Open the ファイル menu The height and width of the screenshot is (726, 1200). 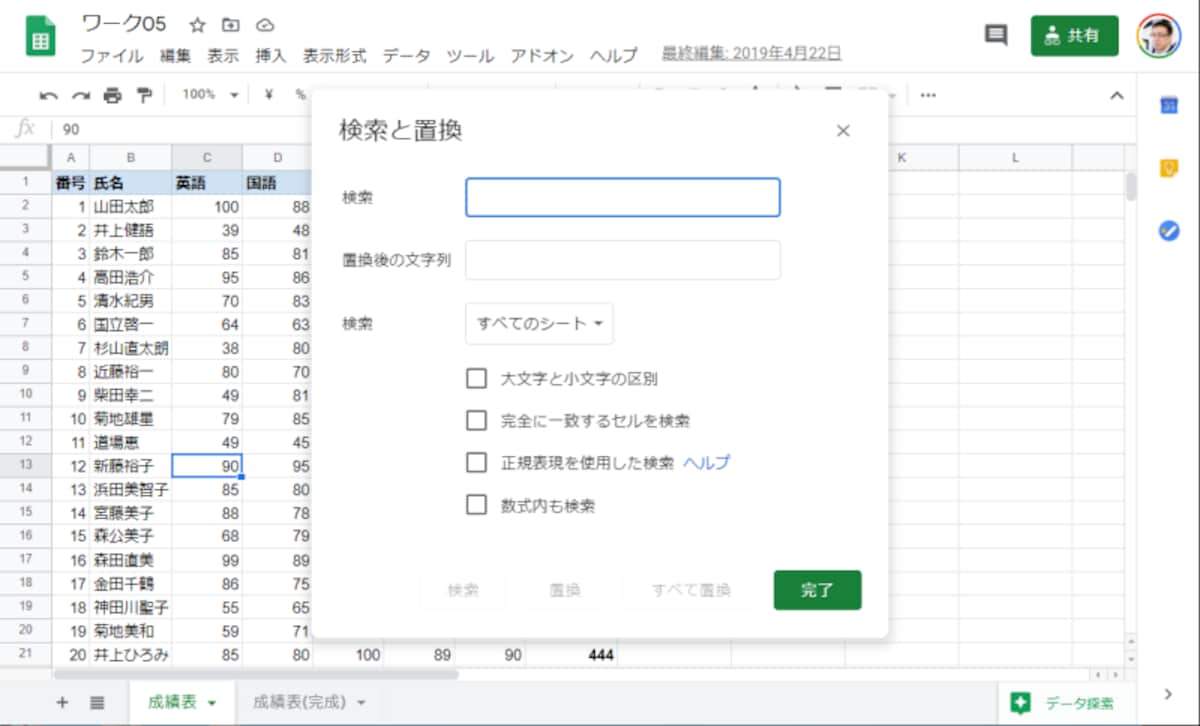[x=111, y=55]
